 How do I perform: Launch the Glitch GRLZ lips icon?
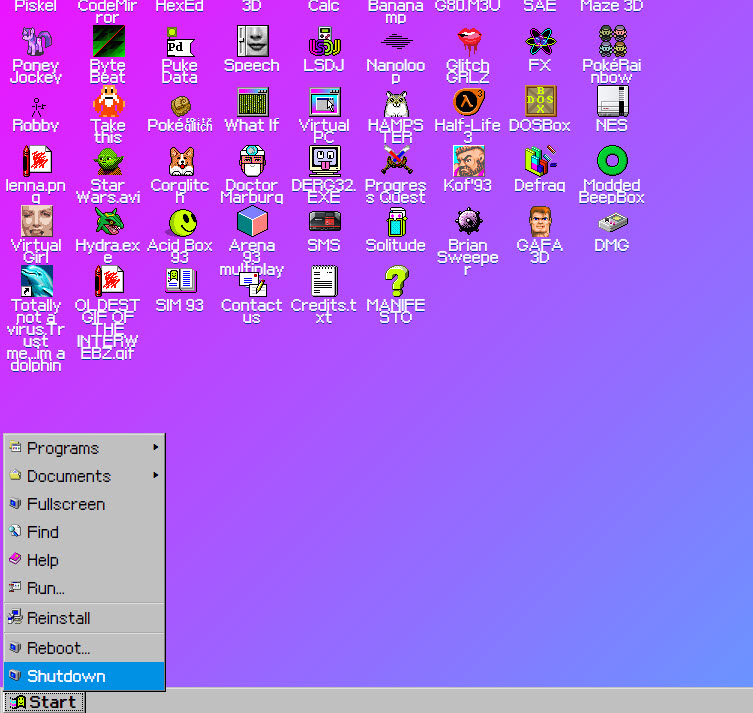[467, 43]
